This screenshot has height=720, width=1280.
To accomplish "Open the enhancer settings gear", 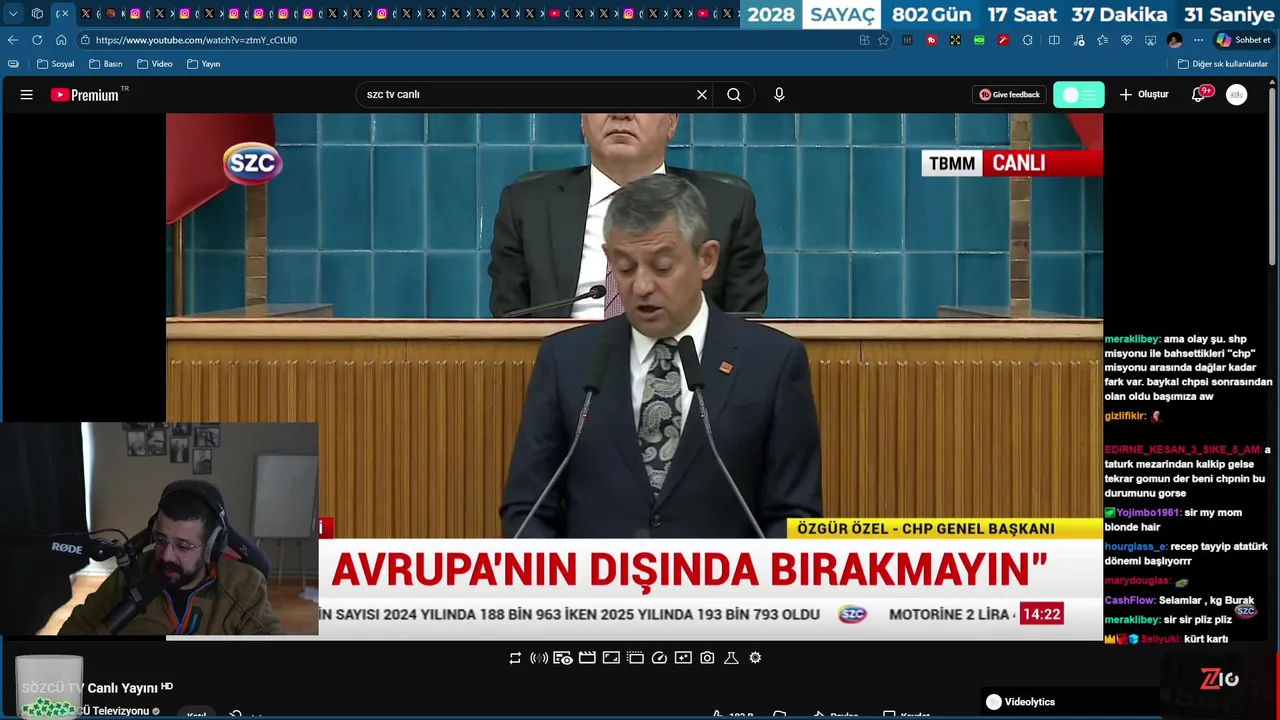I will [x=755, y=658].
